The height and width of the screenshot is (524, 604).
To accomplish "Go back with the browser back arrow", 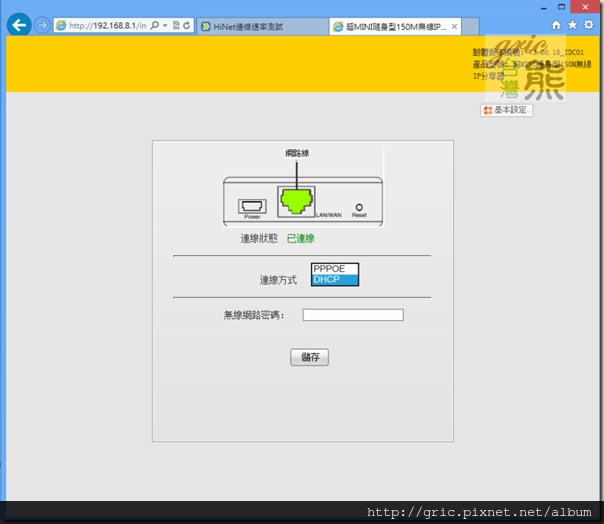I will click(x=19, y=25).
